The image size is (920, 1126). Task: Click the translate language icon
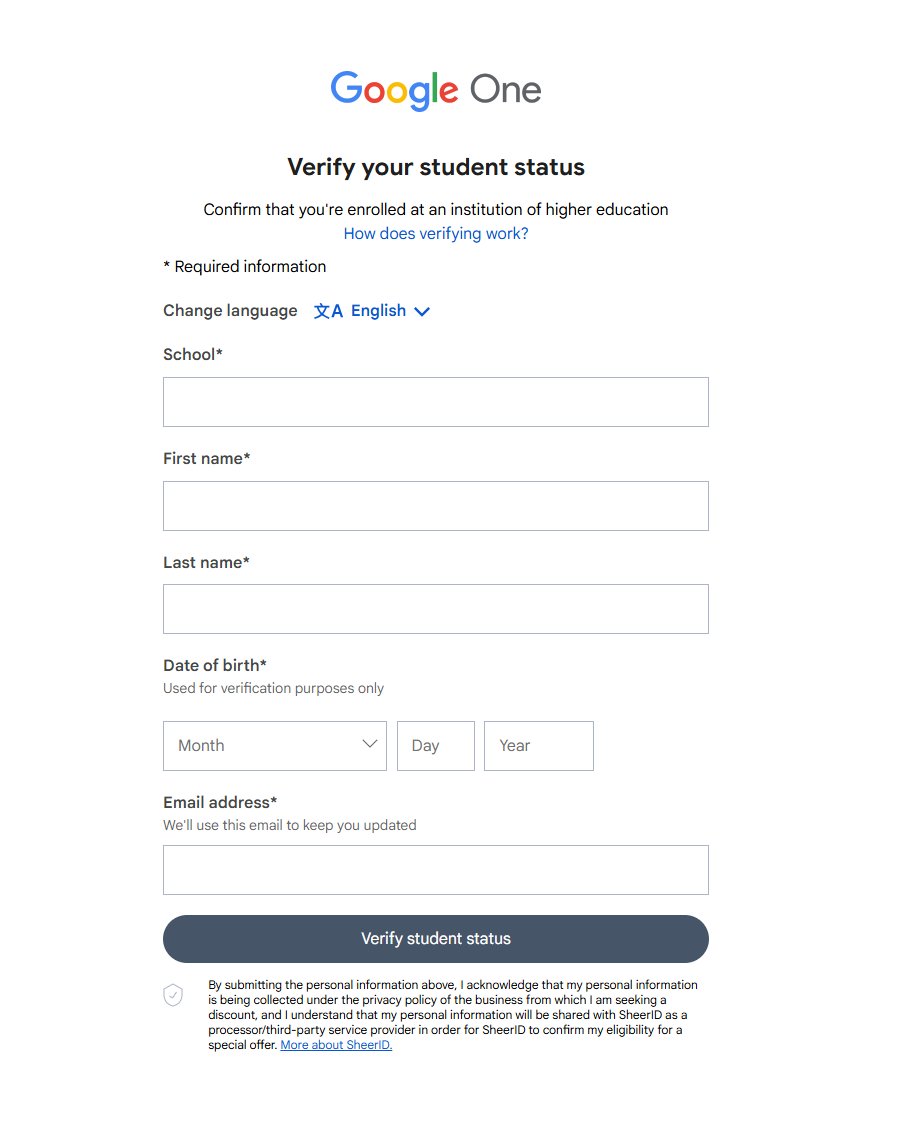coord(328,311)
